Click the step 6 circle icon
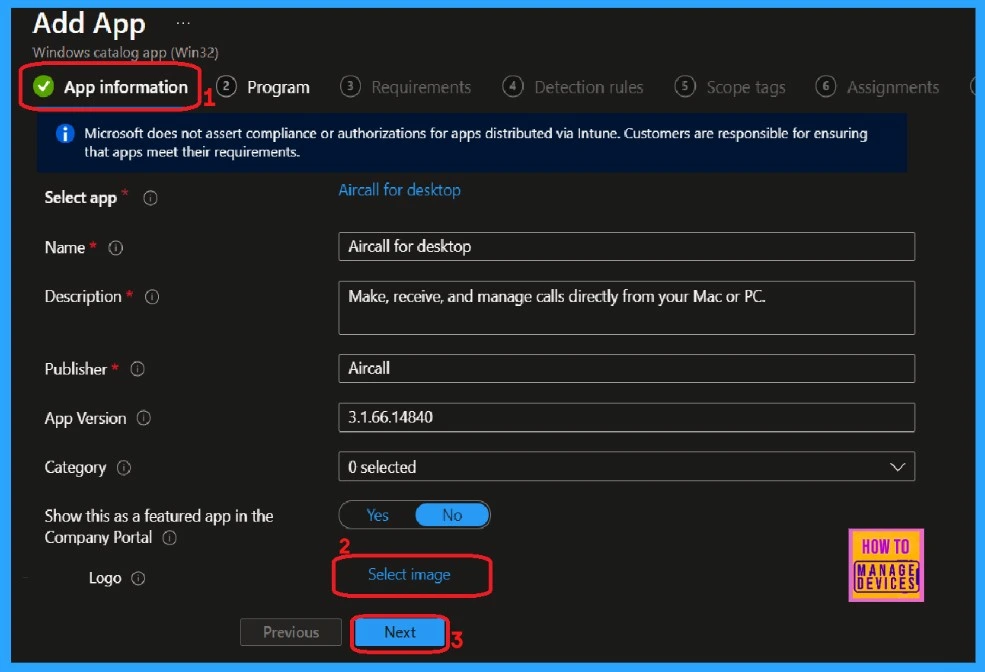985x672 pixels. (826, 86)
